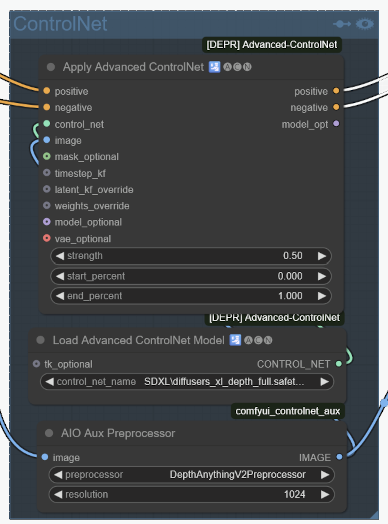388x524 pixels.
Task: Click the CONTROL_NET output socket
Action: (x=339, y=364)
